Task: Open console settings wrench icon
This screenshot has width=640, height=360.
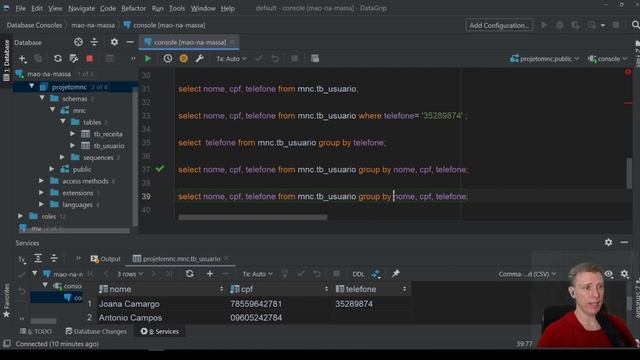Action: tap(200, 59)
